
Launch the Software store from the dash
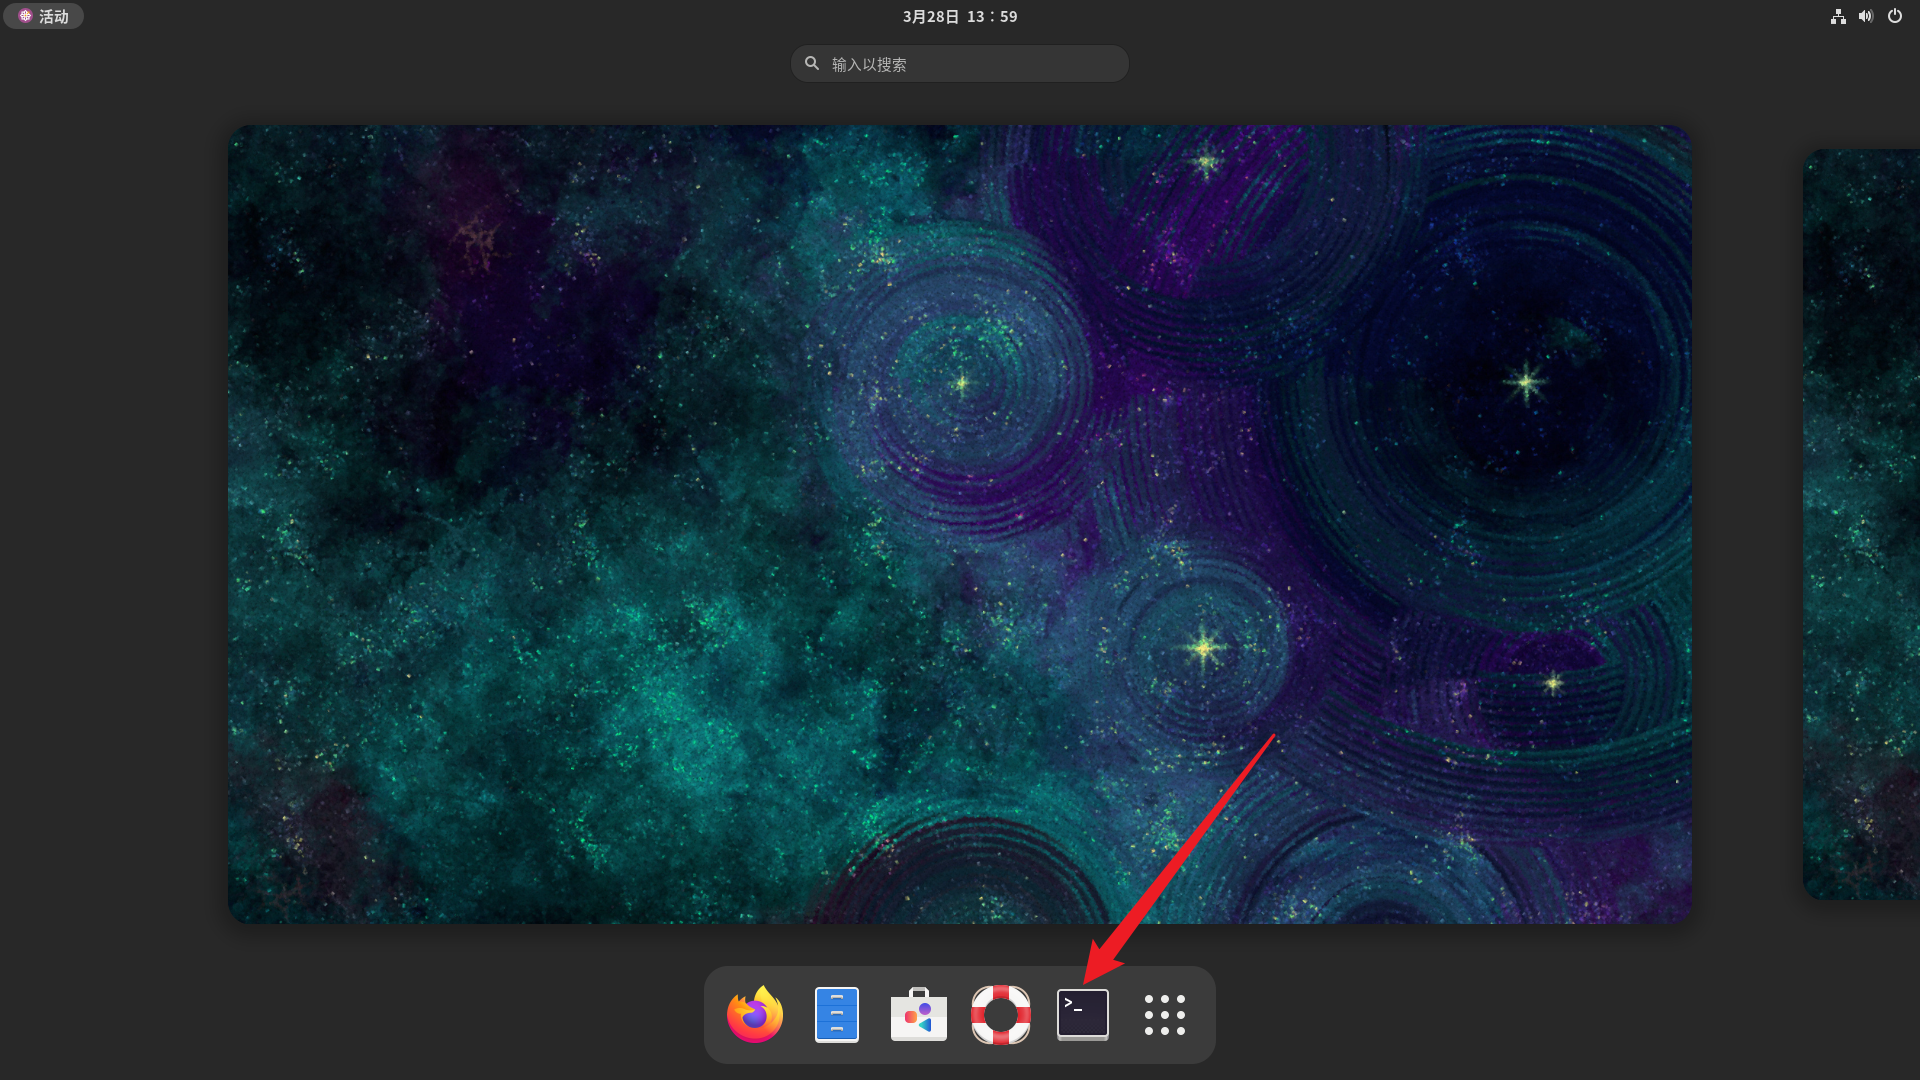[x=919, y=1014]
